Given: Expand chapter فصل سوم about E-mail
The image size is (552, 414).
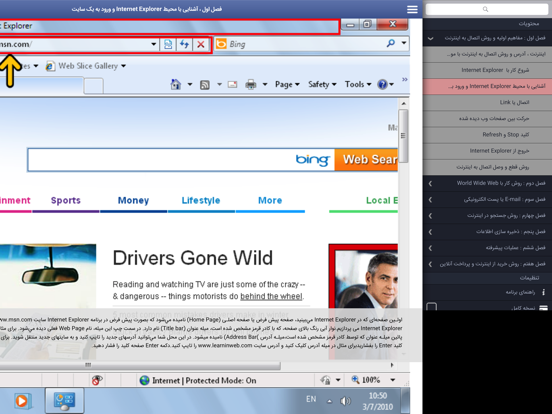Looking at the screenshot, I should pyautogui.click(x=430, y=200).
